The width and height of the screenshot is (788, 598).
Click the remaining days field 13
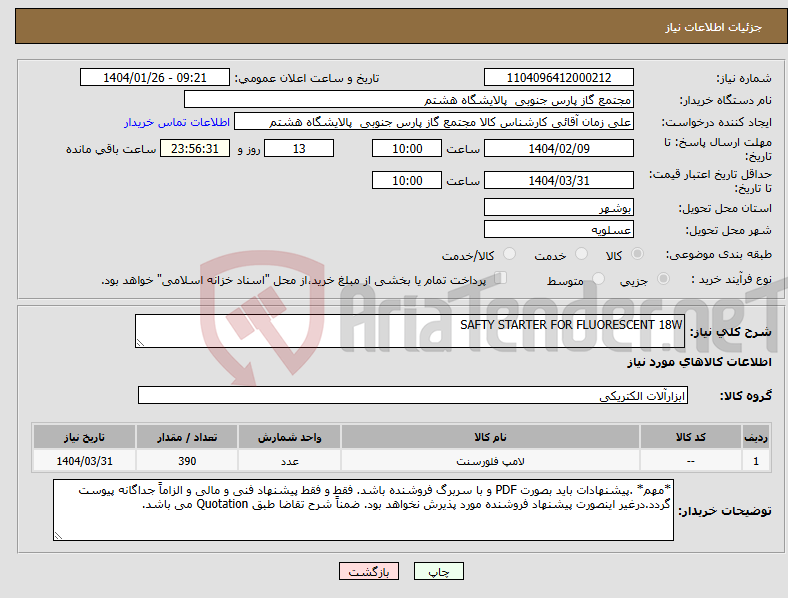(x=299, y=148)
